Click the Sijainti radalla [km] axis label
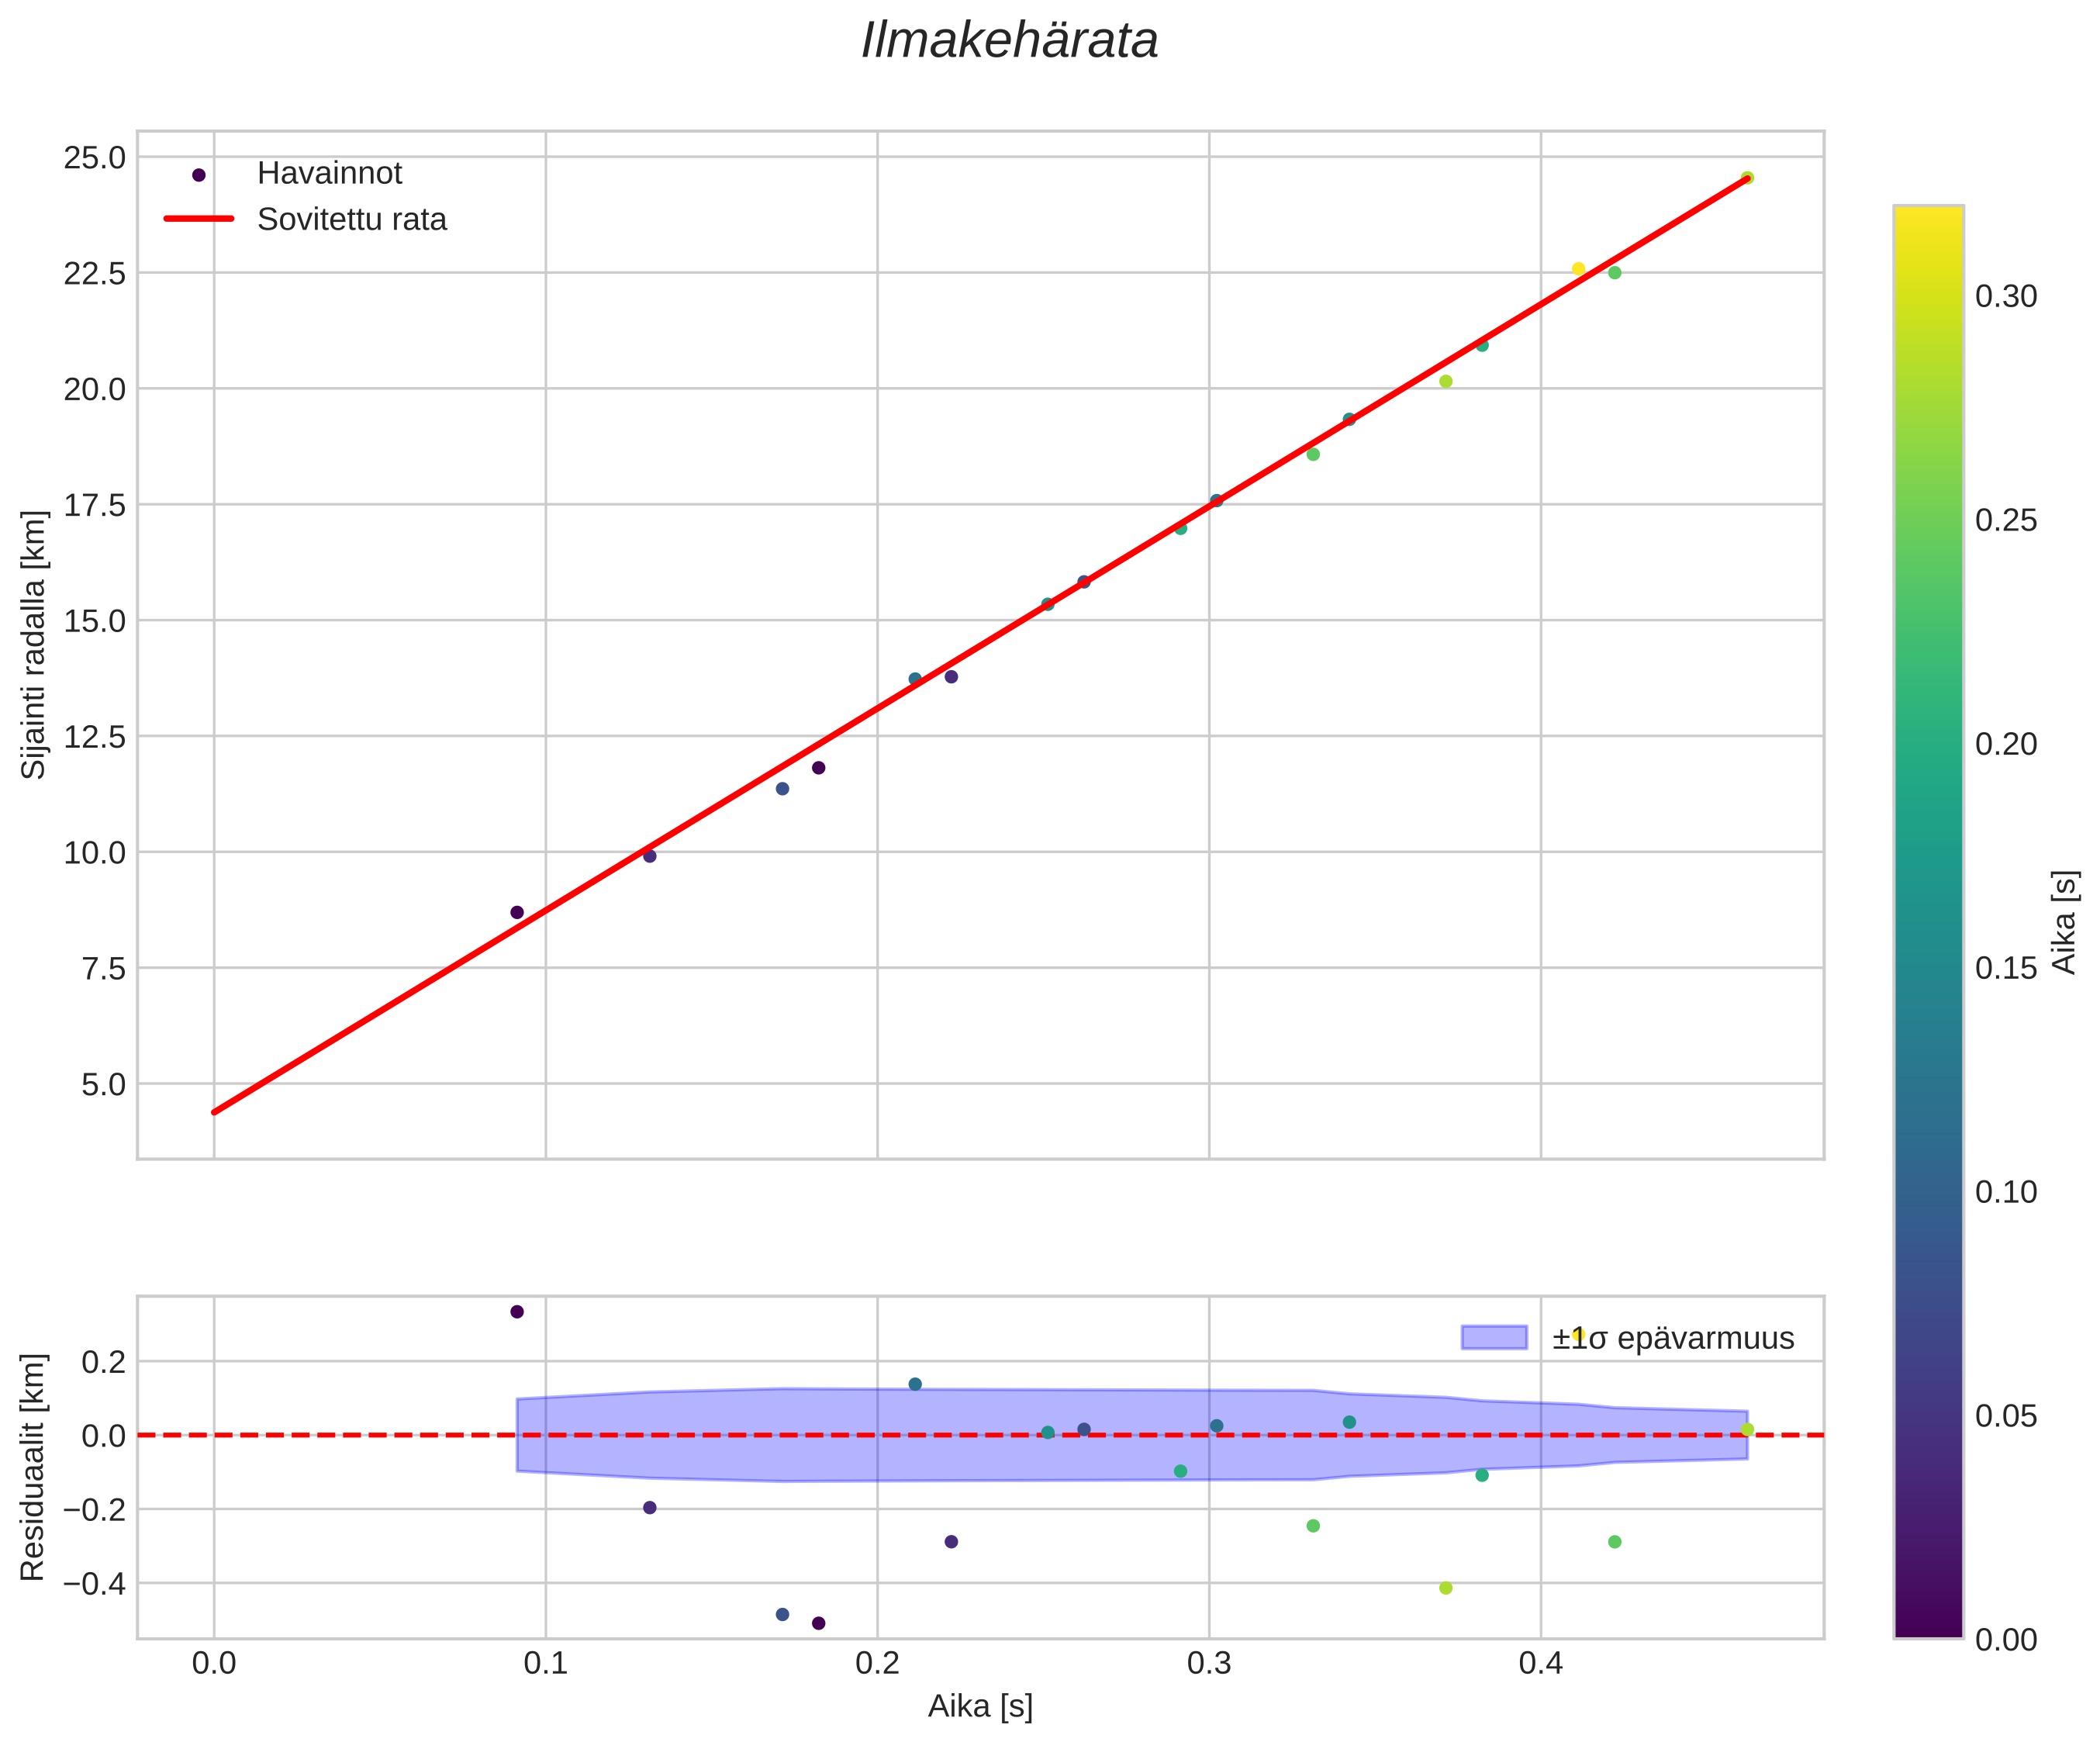 click(34, 644)
